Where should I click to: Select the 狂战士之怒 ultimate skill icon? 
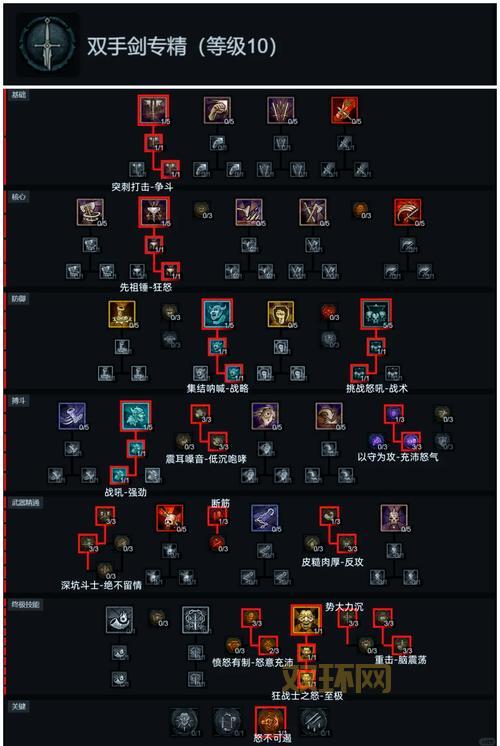pos(306,620)
